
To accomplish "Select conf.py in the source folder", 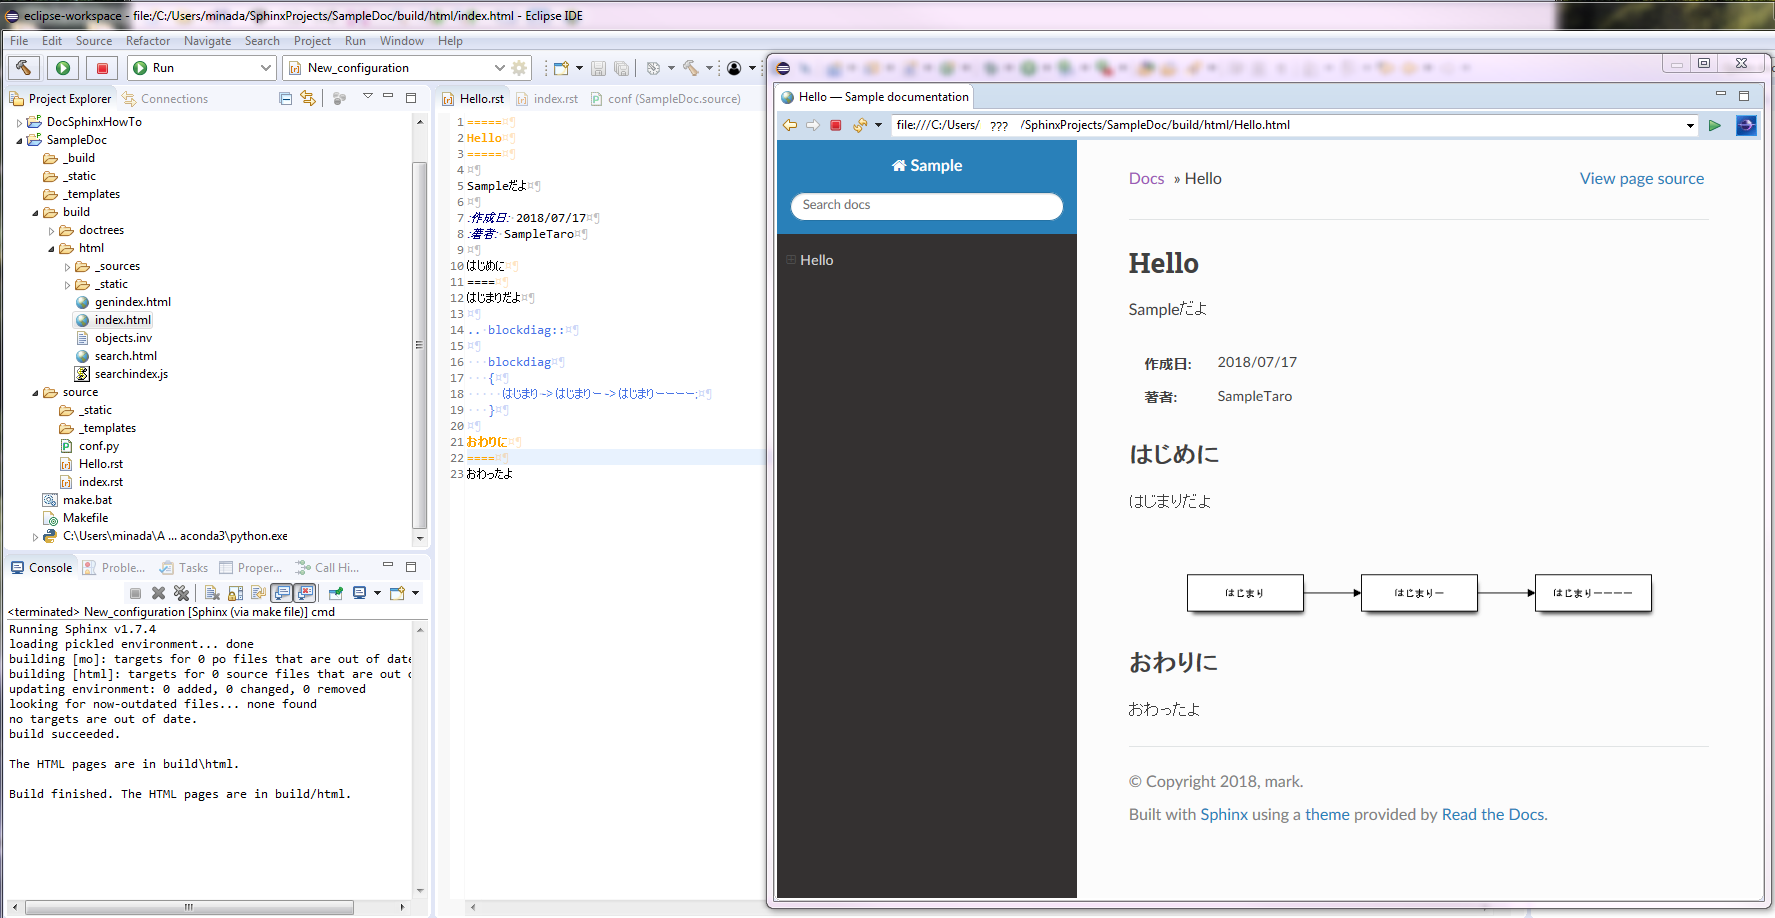I will click(x=89, y=446).
